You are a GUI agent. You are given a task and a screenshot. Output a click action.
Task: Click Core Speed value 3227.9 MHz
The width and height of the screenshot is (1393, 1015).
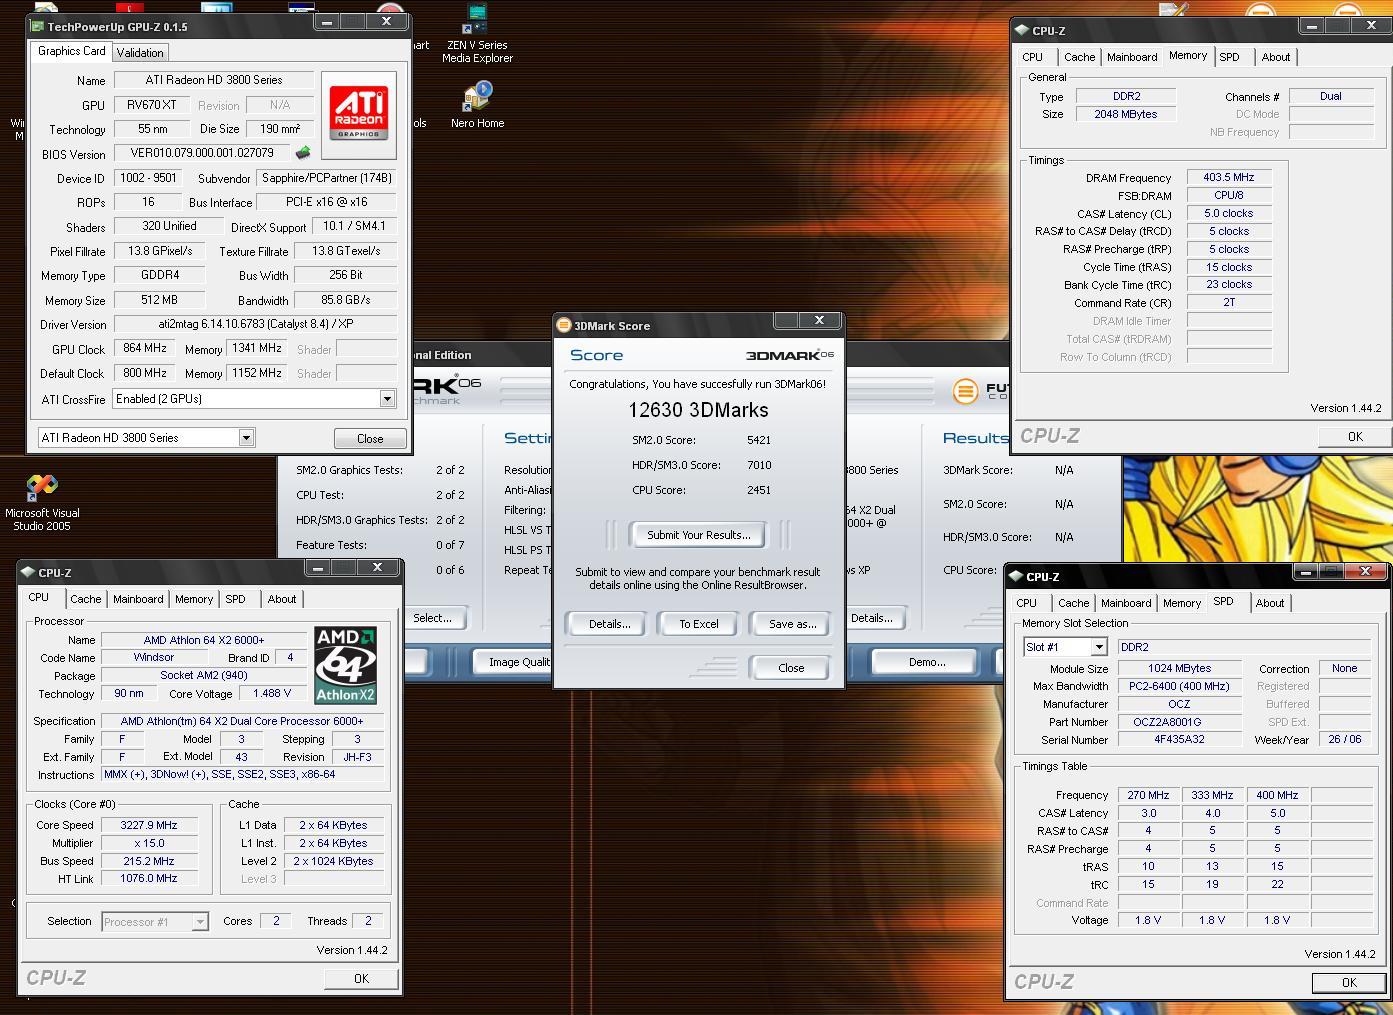(x=149, y=825)
